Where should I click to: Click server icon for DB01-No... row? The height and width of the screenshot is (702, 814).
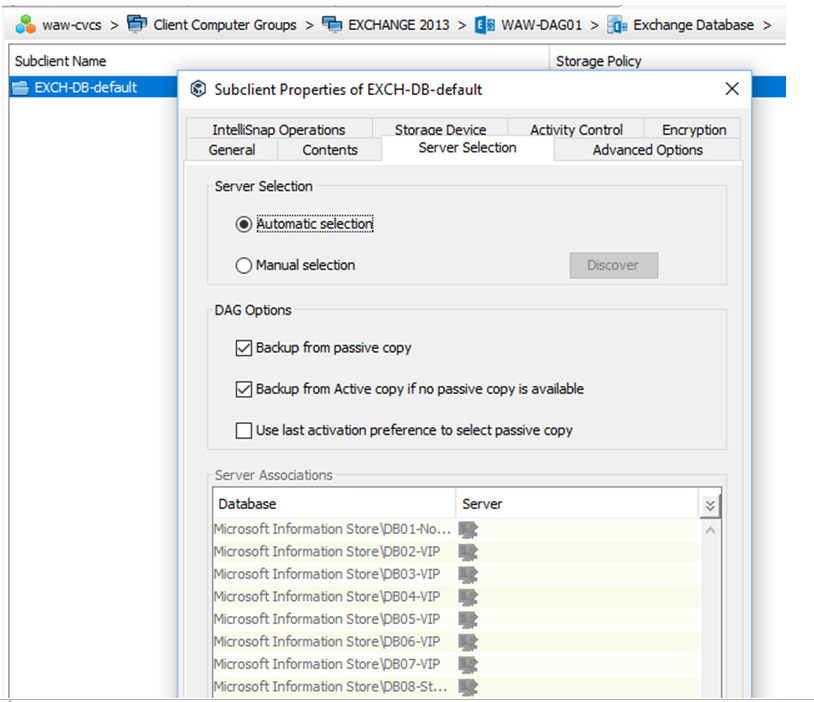point(468,530)
